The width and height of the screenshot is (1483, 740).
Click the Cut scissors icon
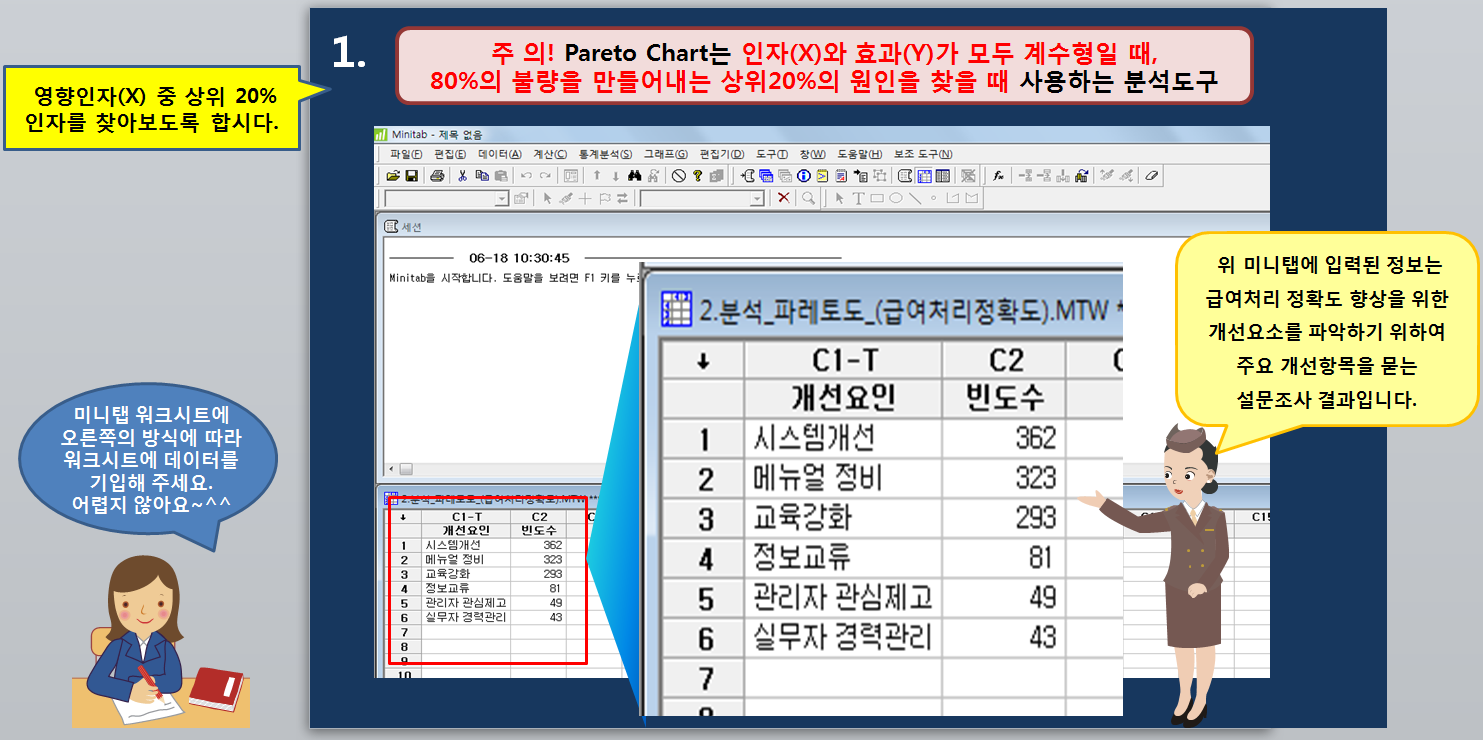[462, 175]
